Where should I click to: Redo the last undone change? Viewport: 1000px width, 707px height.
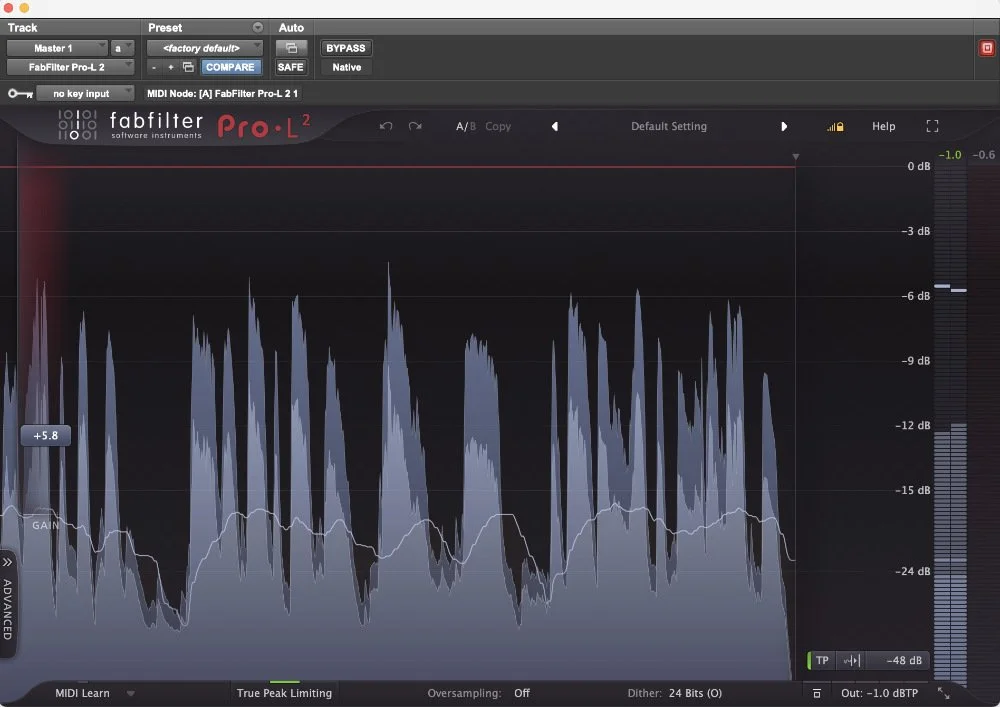[415, 126]
